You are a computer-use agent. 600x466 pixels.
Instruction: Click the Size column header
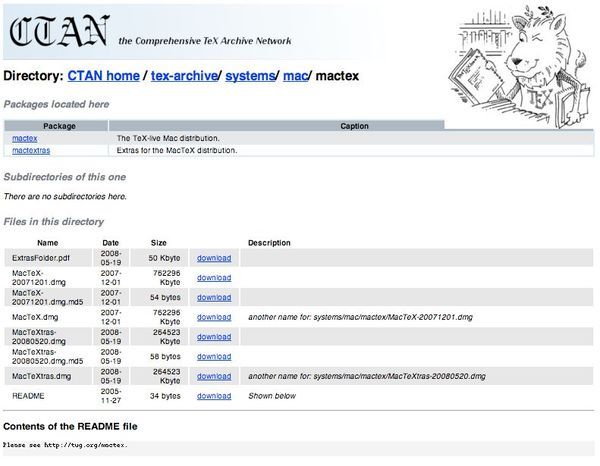tap(158, 243)
